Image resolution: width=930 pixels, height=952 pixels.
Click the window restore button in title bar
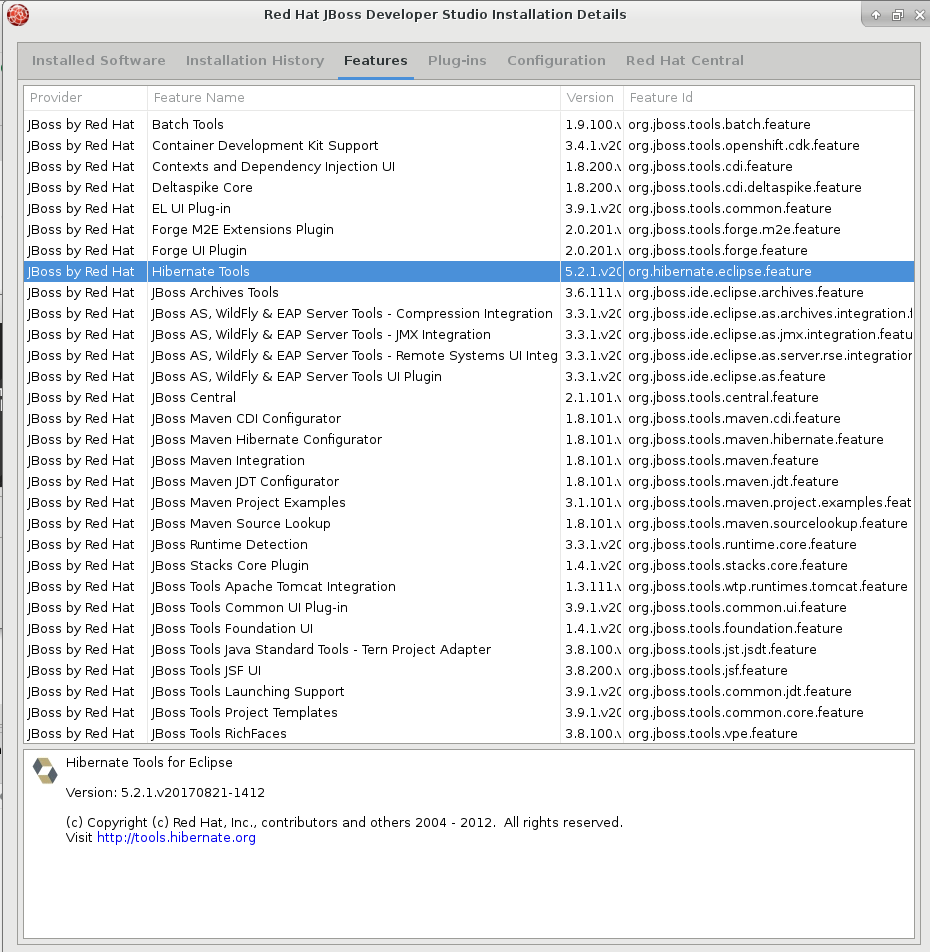898,15
